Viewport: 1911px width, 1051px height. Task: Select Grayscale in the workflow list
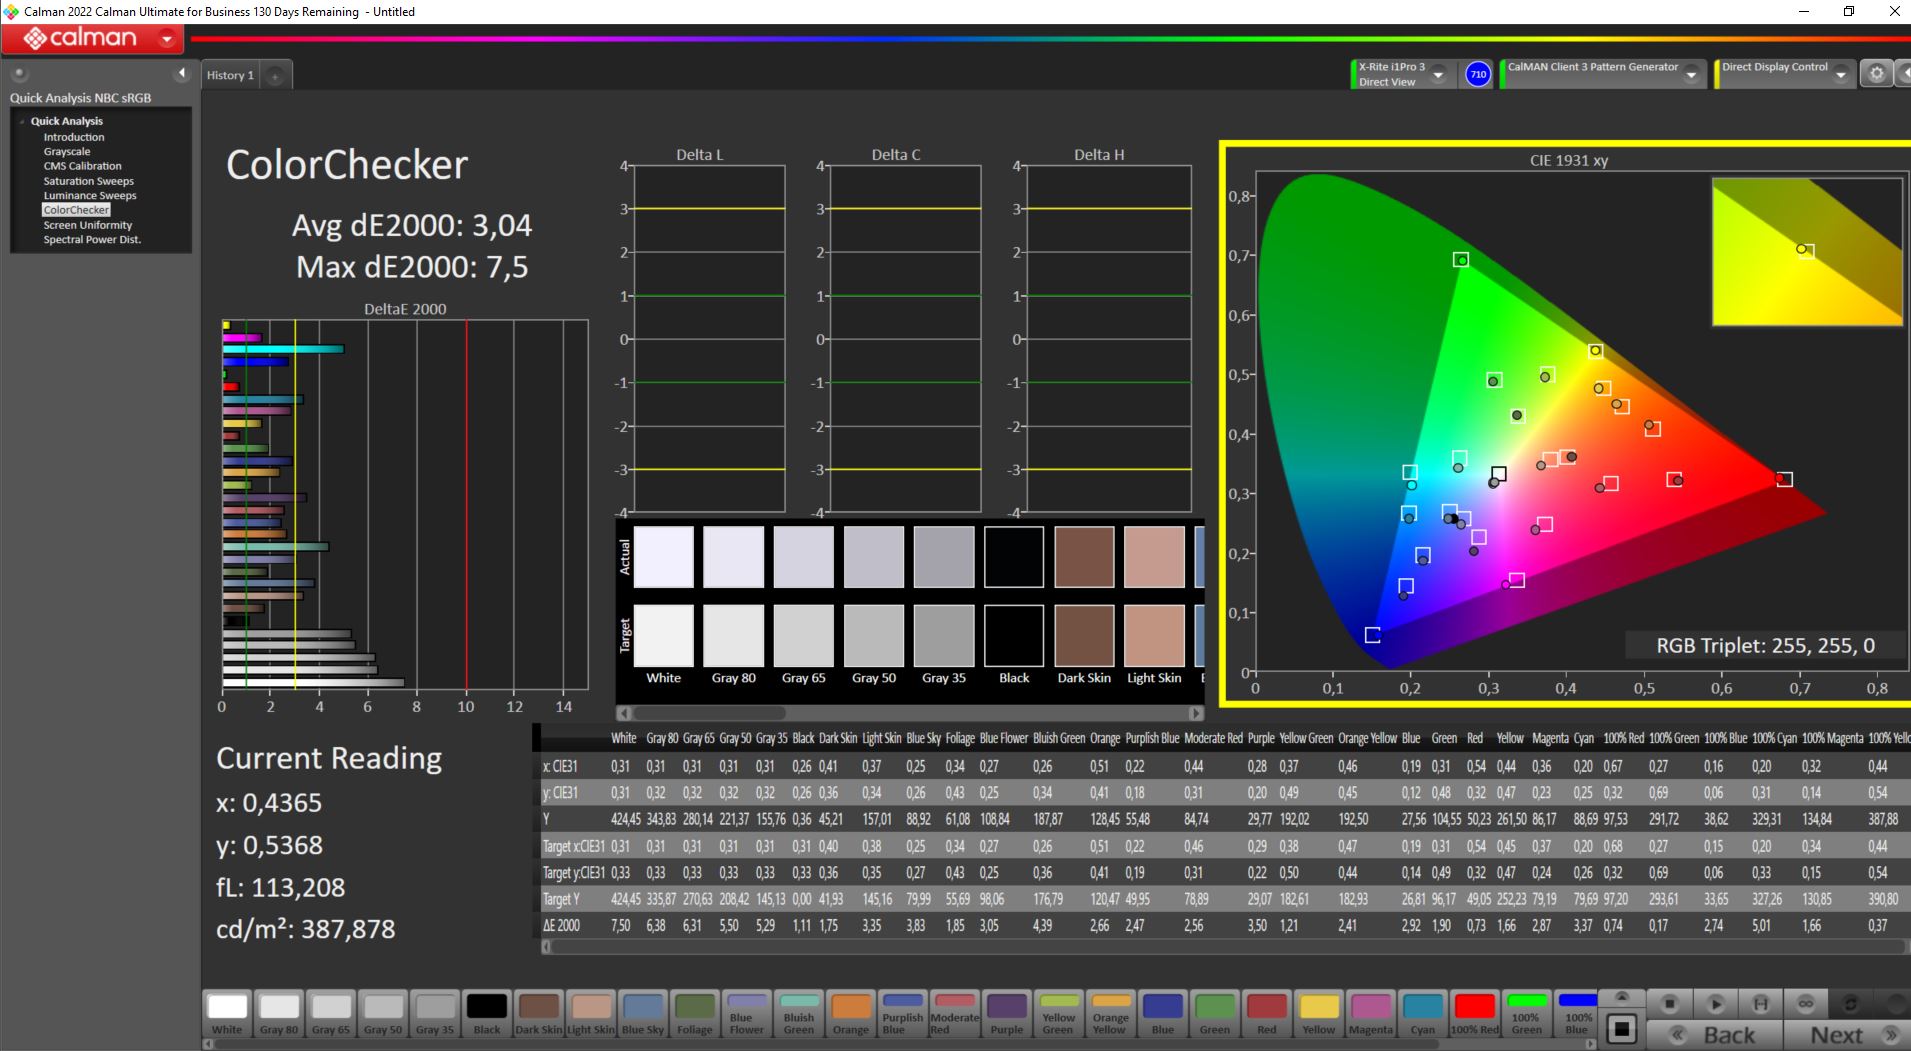coord(67,152)
